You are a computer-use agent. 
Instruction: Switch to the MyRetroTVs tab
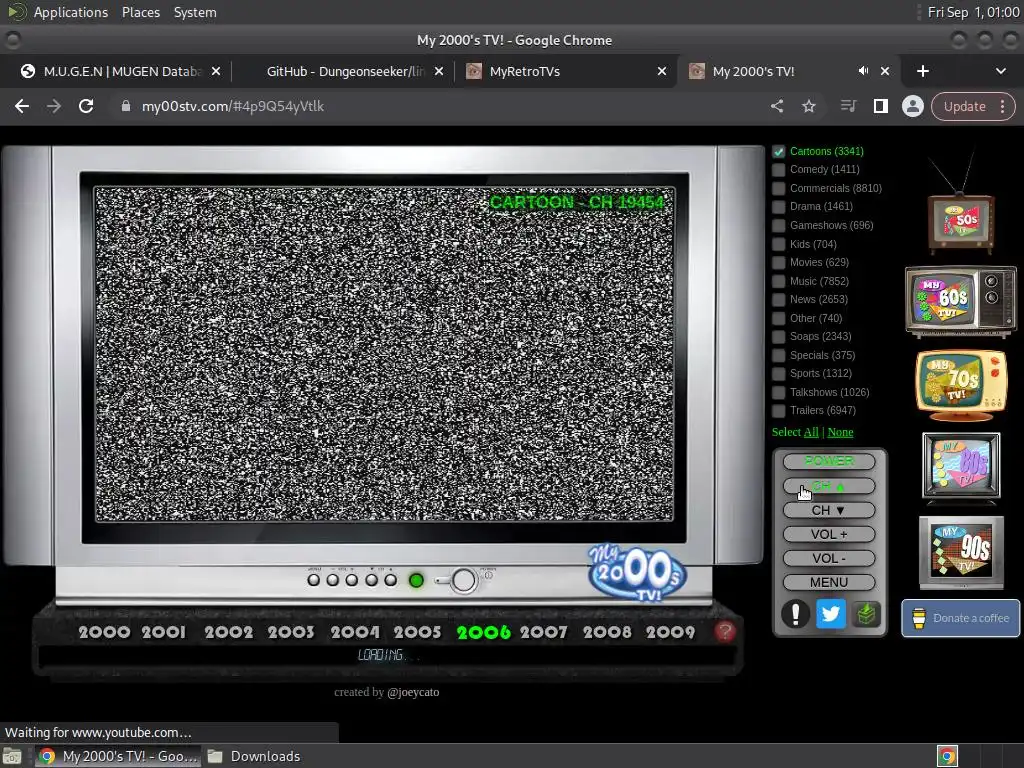tap(567, 71)
